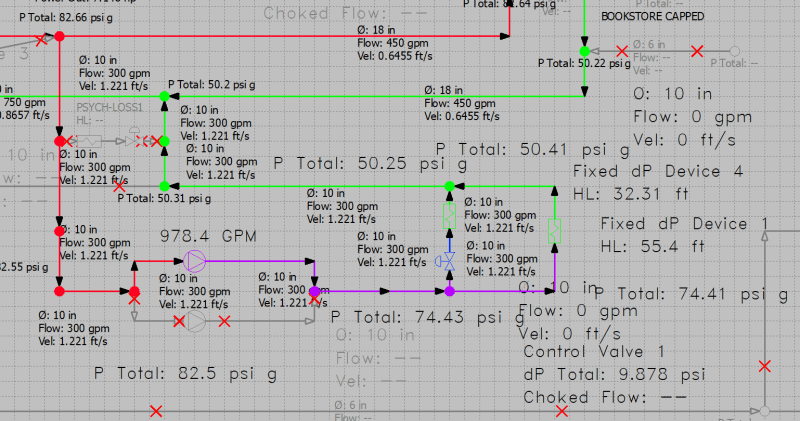Click the P Total: 74.43 psi g label

pyautogui.click(x=428, y=317)
